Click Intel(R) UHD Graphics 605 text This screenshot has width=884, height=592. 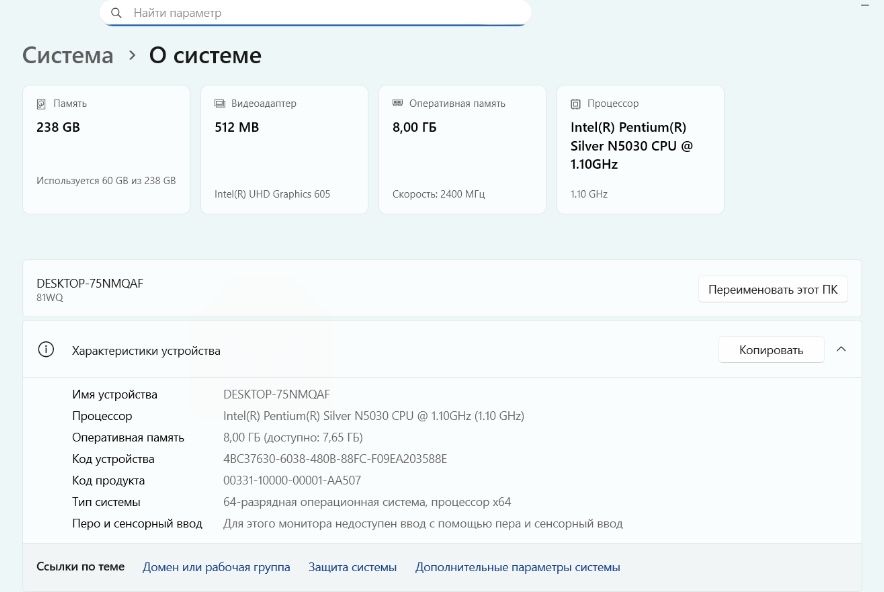pyautogui.click(x=272, y=194)
